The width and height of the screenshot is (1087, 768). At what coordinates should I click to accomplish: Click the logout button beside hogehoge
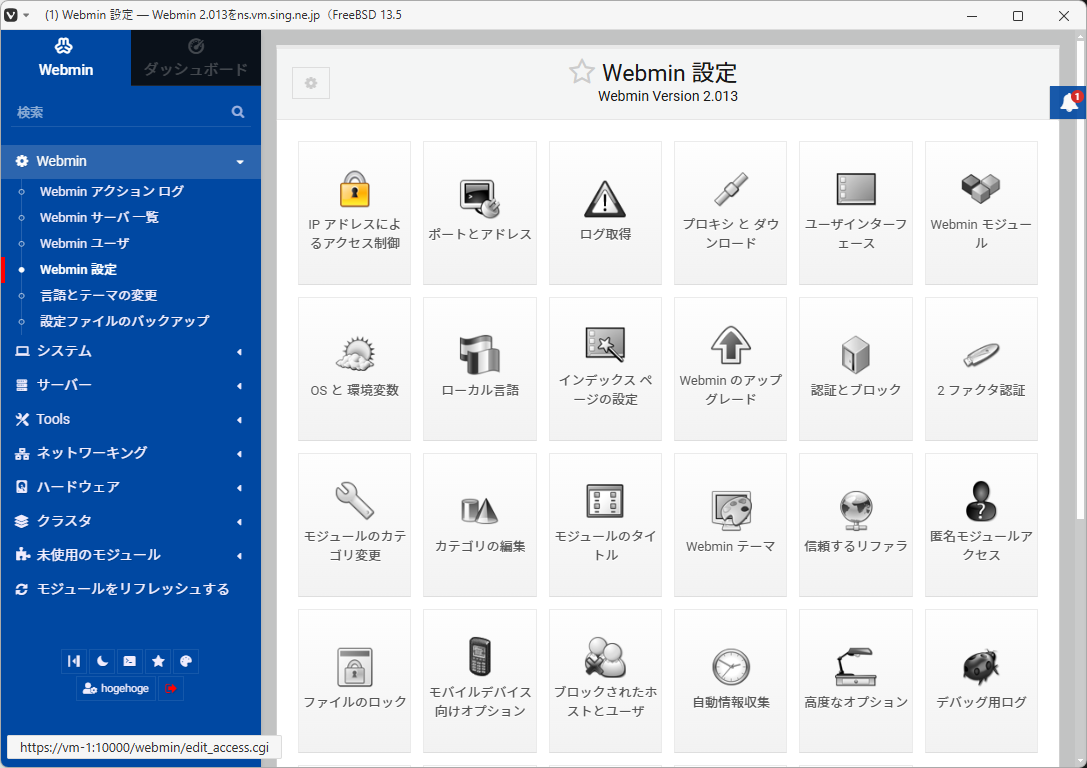171,688
